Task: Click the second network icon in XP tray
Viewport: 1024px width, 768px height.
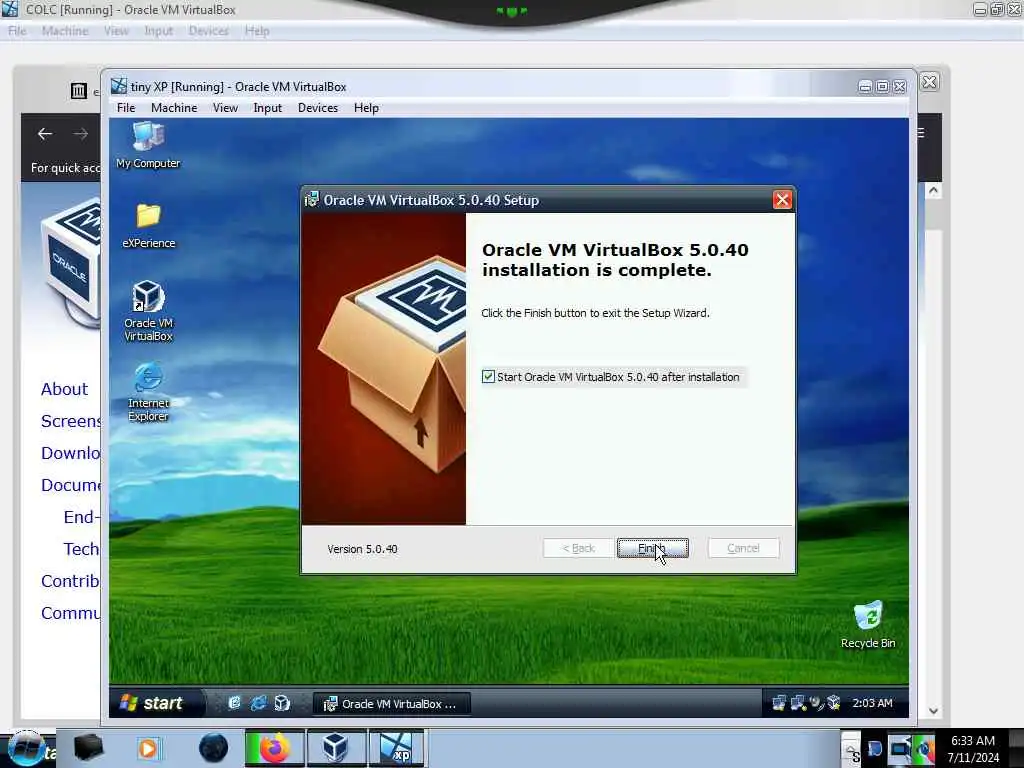Action: pyautogui.click(x=798, y=703)
